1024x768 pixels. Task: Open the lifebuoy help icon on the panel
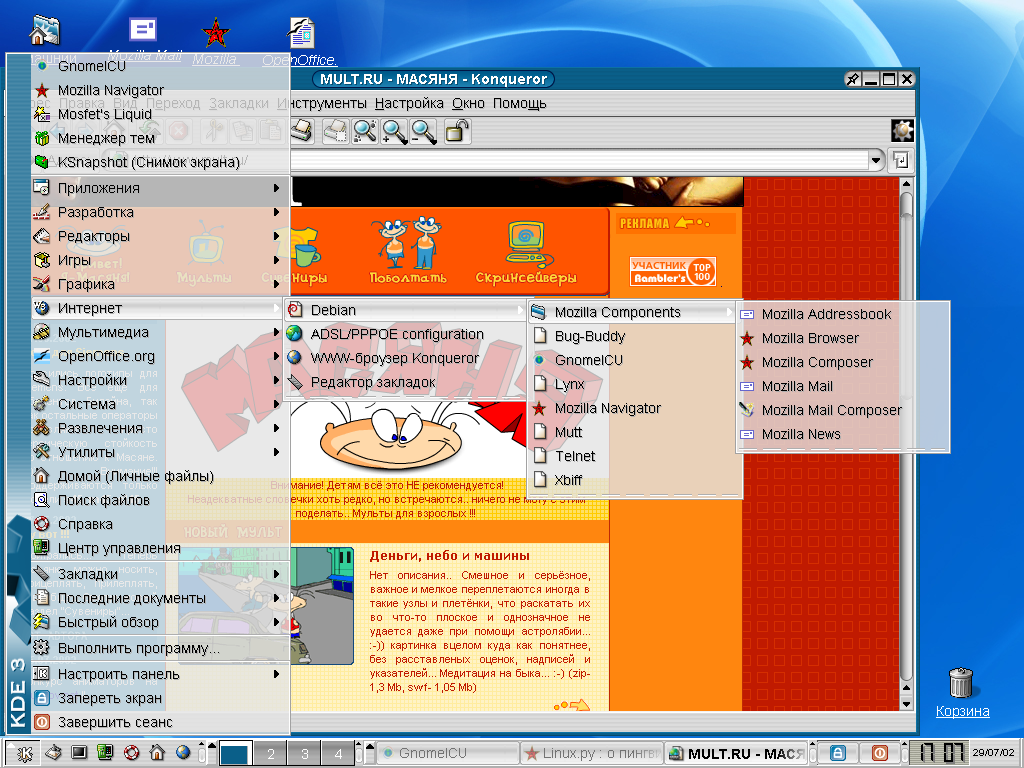(131, 753)
